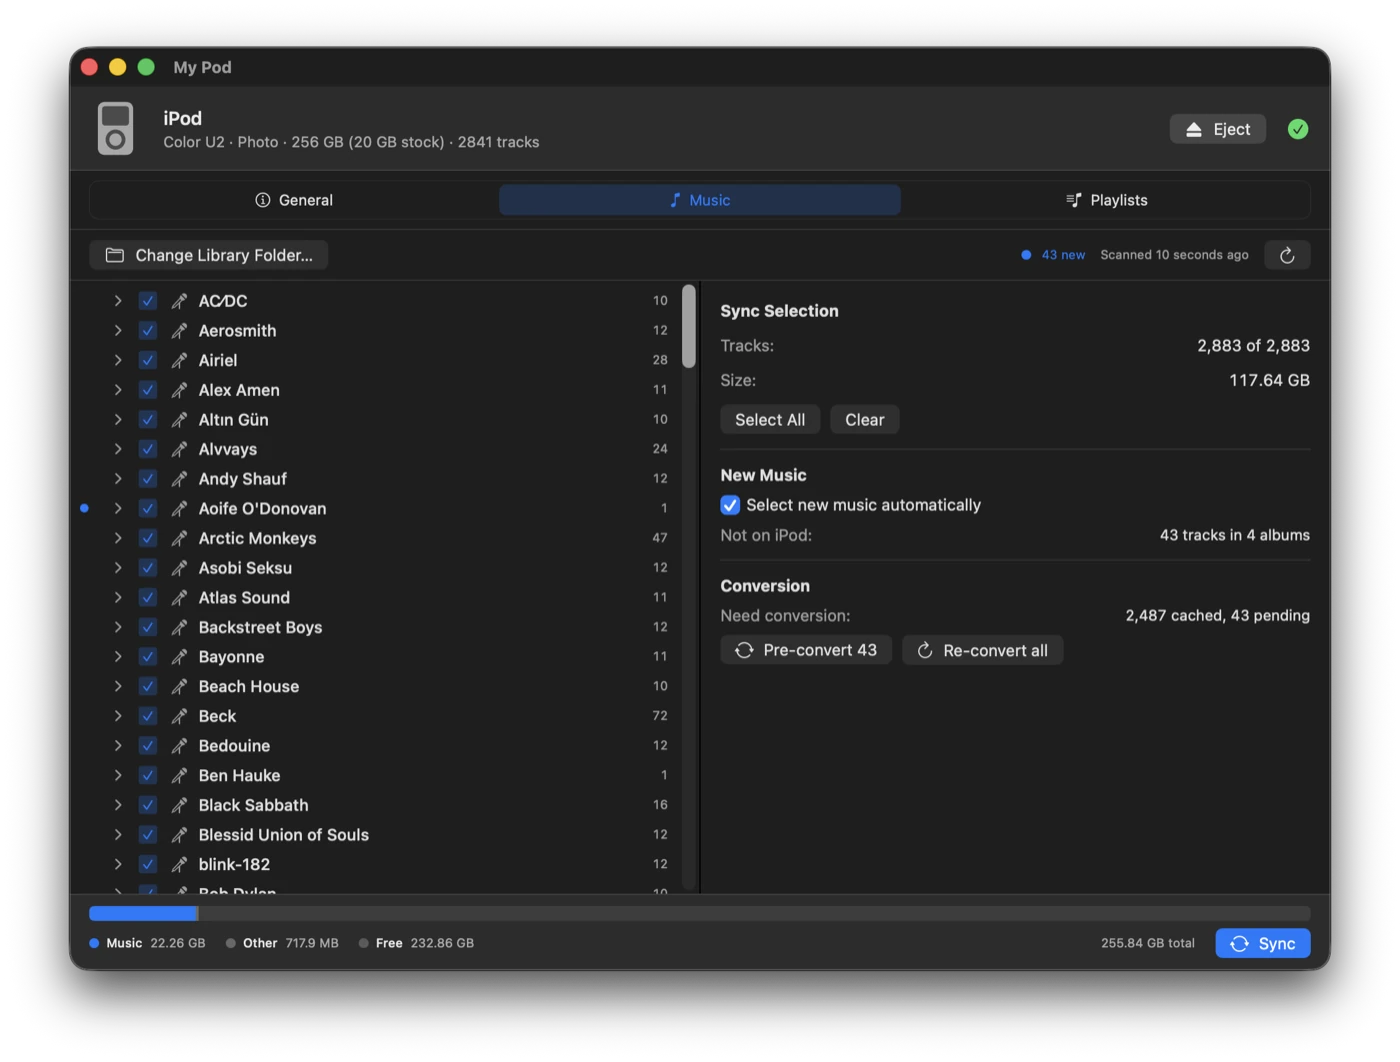Open Change Library Folder dialog

(209, 255)
